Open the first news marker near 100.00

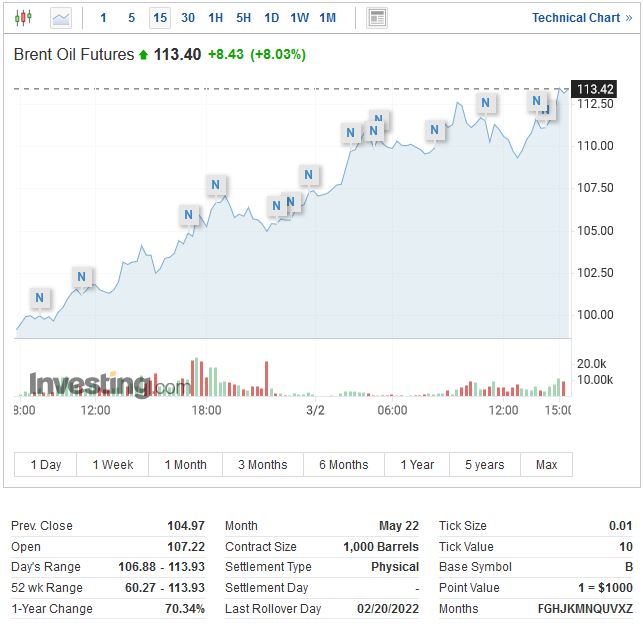(x=40, y=298)
